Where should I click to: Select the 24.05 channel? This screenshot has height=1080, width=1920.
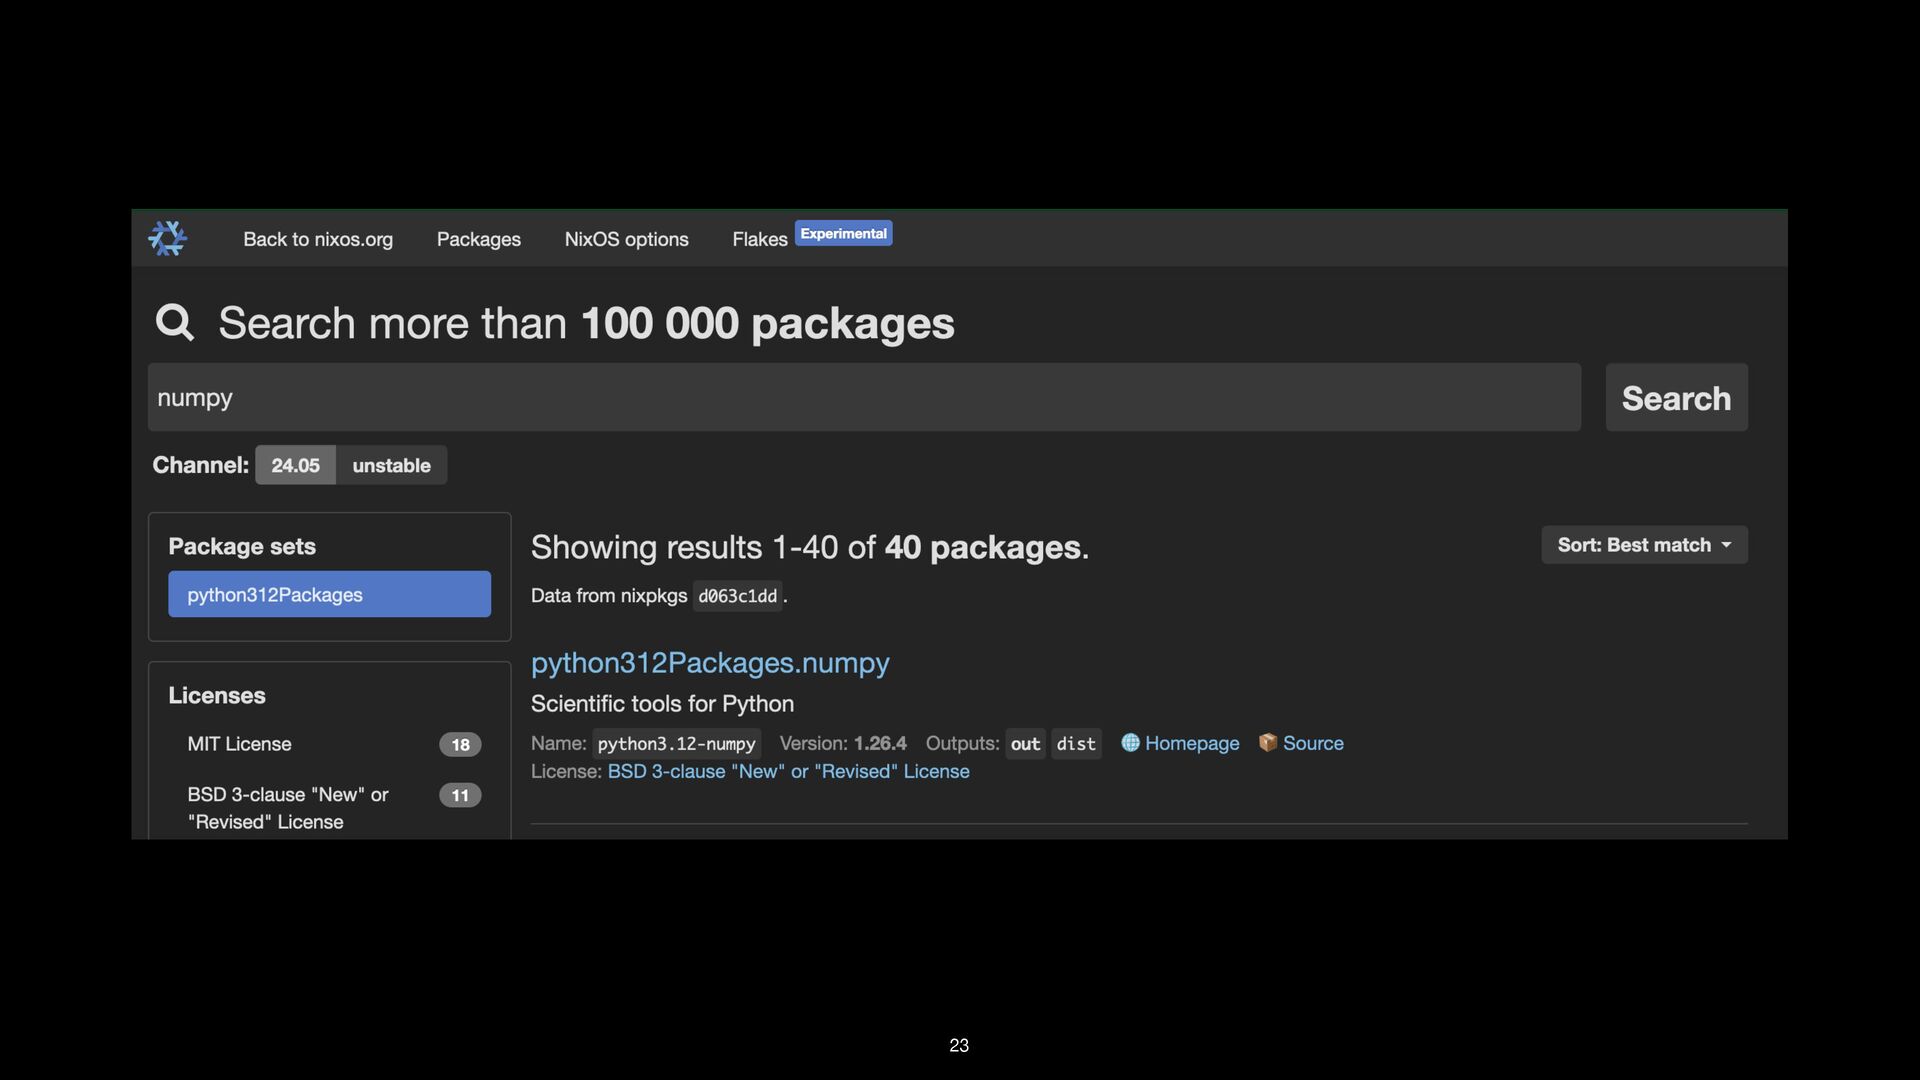(x=295, y=465)
